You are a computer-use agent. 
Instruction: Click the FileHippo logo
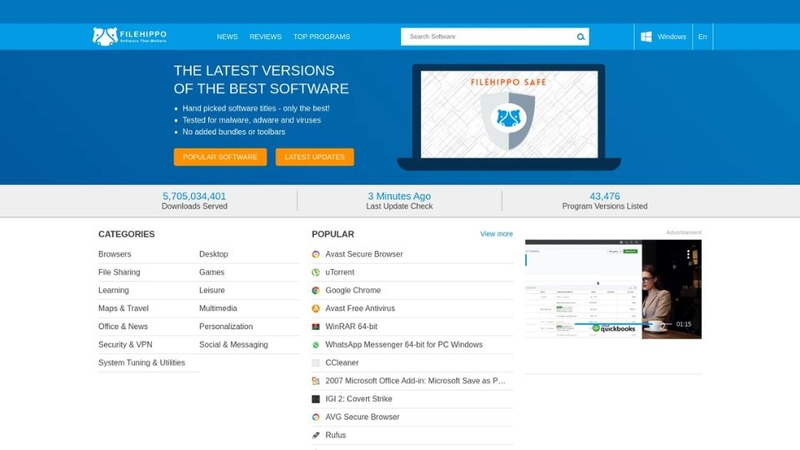click(130, 36)
